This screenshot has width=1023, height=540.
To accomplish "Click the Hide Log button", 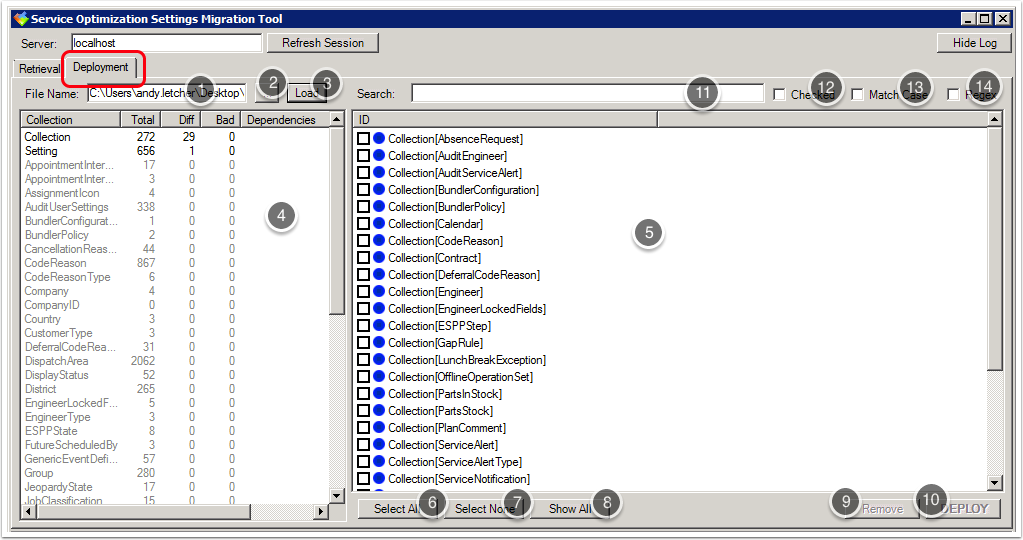I will [974, 43].
